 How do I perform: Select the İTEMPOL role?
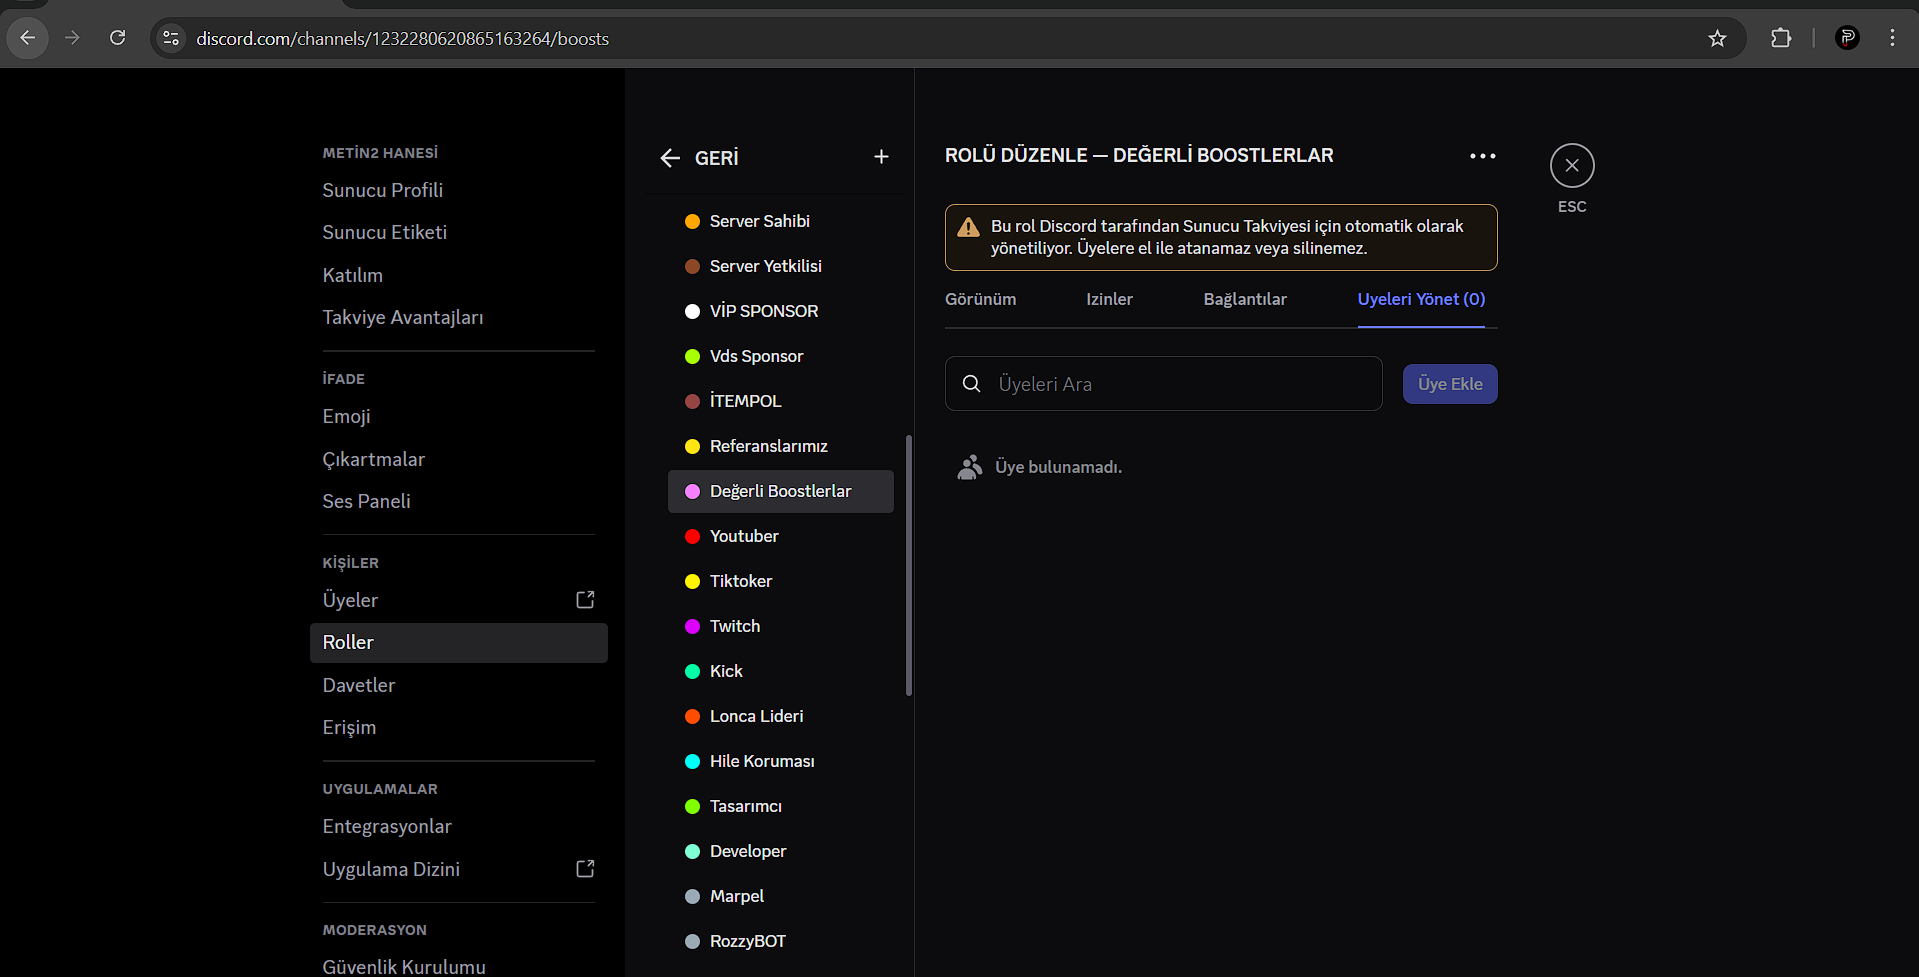(x=781, y=401)
